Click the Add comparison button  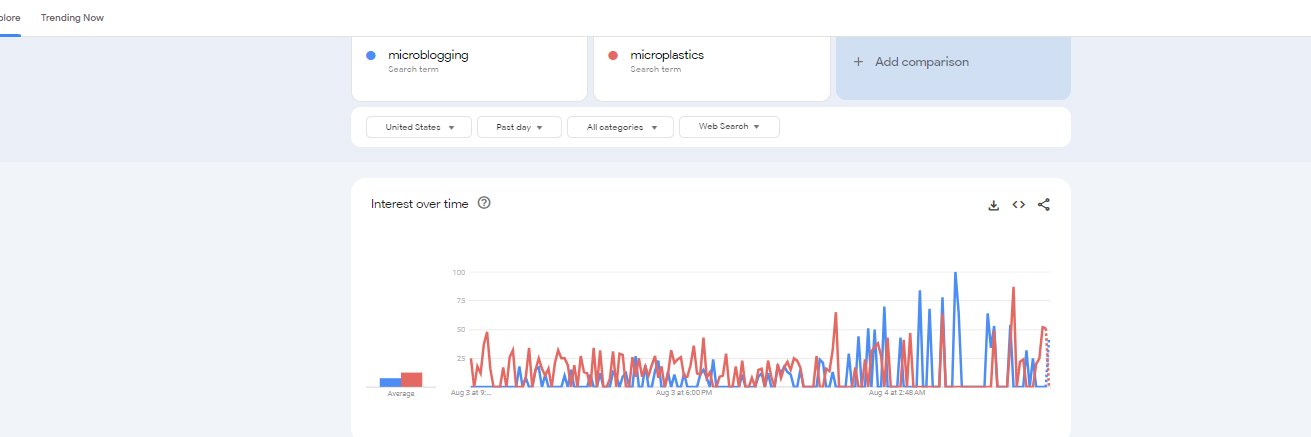pyautogui.click(x=953, y=66)
